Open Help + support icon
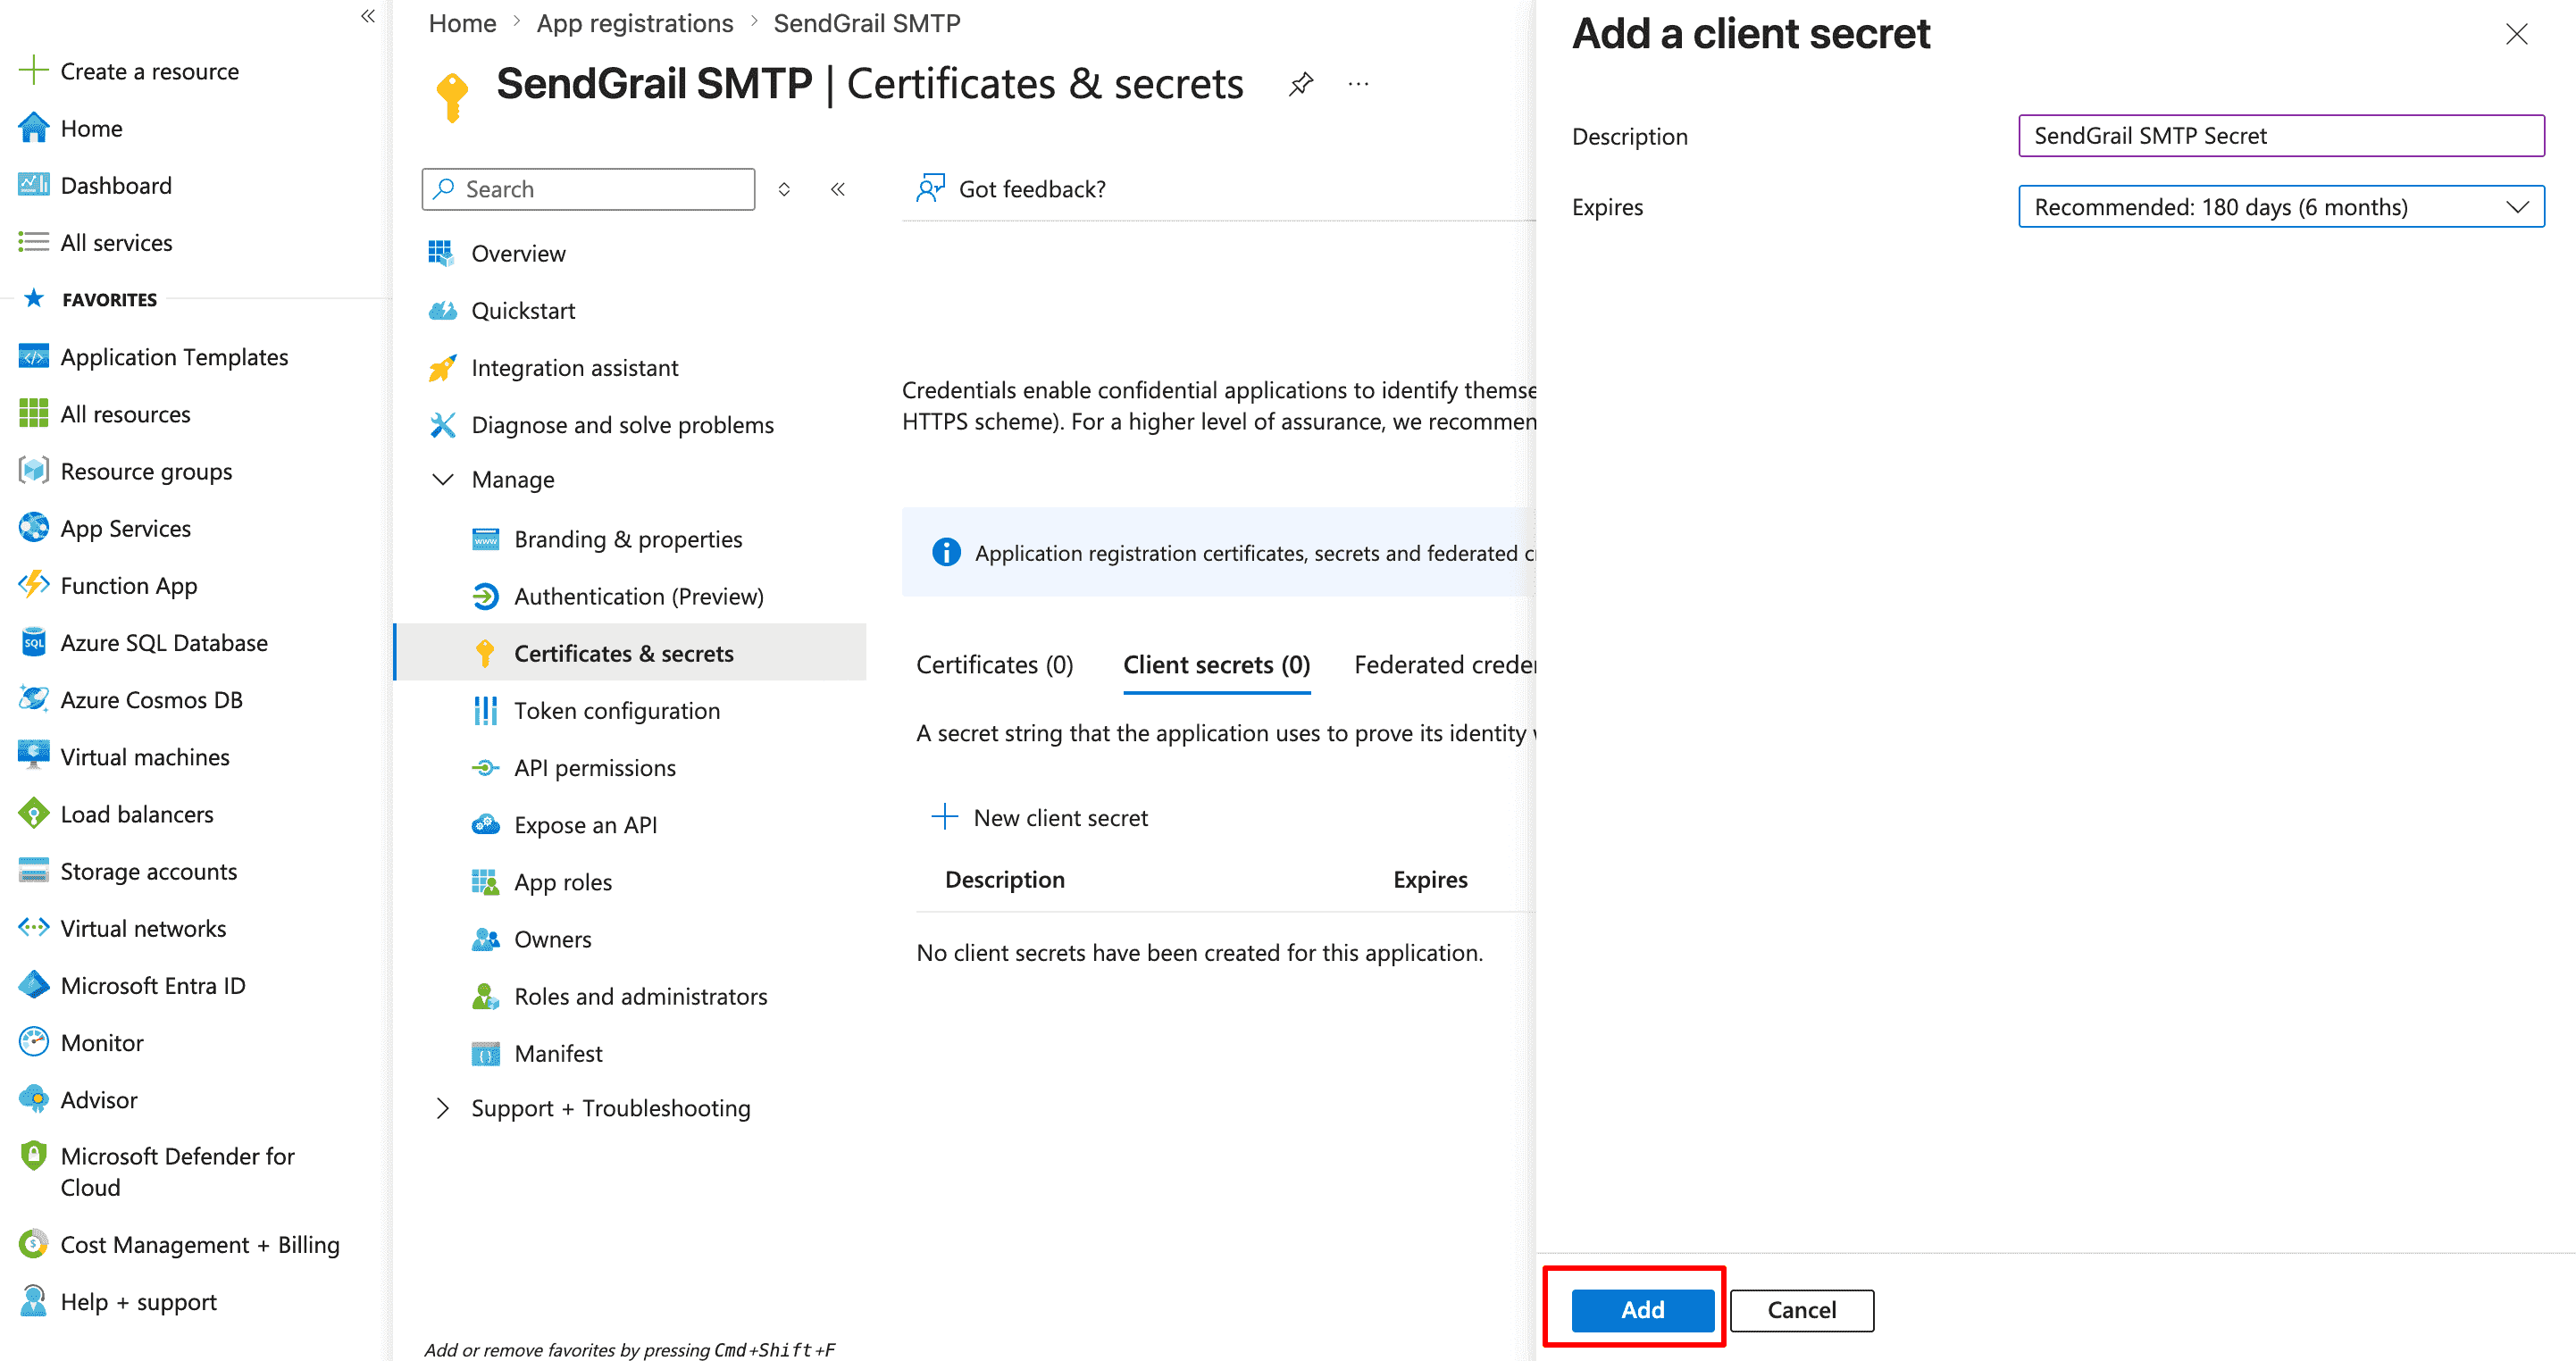Image resolution: width=2576 pixels, height=1361 pixels. click(33, 1301)
